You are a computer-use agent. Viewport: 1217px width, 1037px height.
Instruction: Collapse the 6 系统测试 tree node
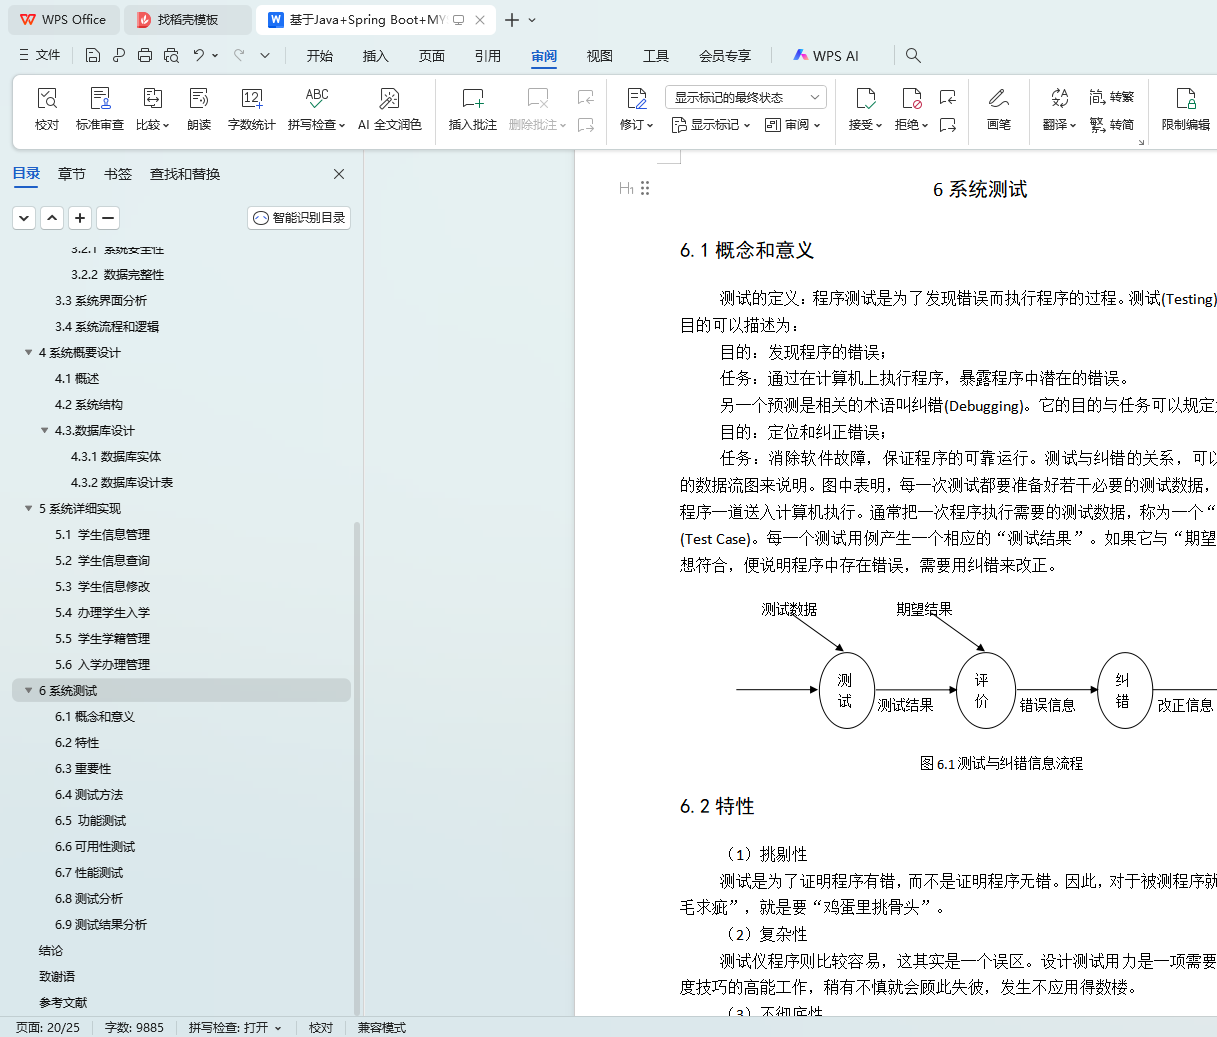(x=29, y=690)
